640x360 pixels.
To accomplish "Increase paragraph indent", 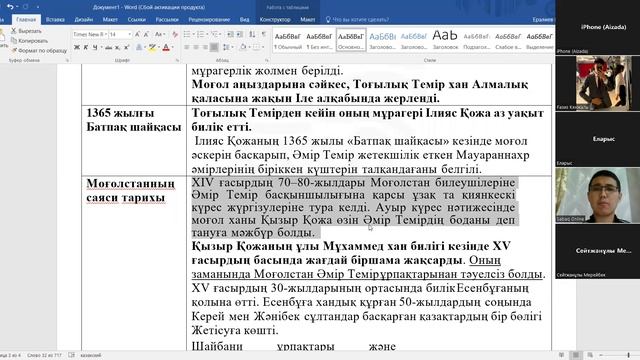I will pyautogui.click(x=240, y=34).
